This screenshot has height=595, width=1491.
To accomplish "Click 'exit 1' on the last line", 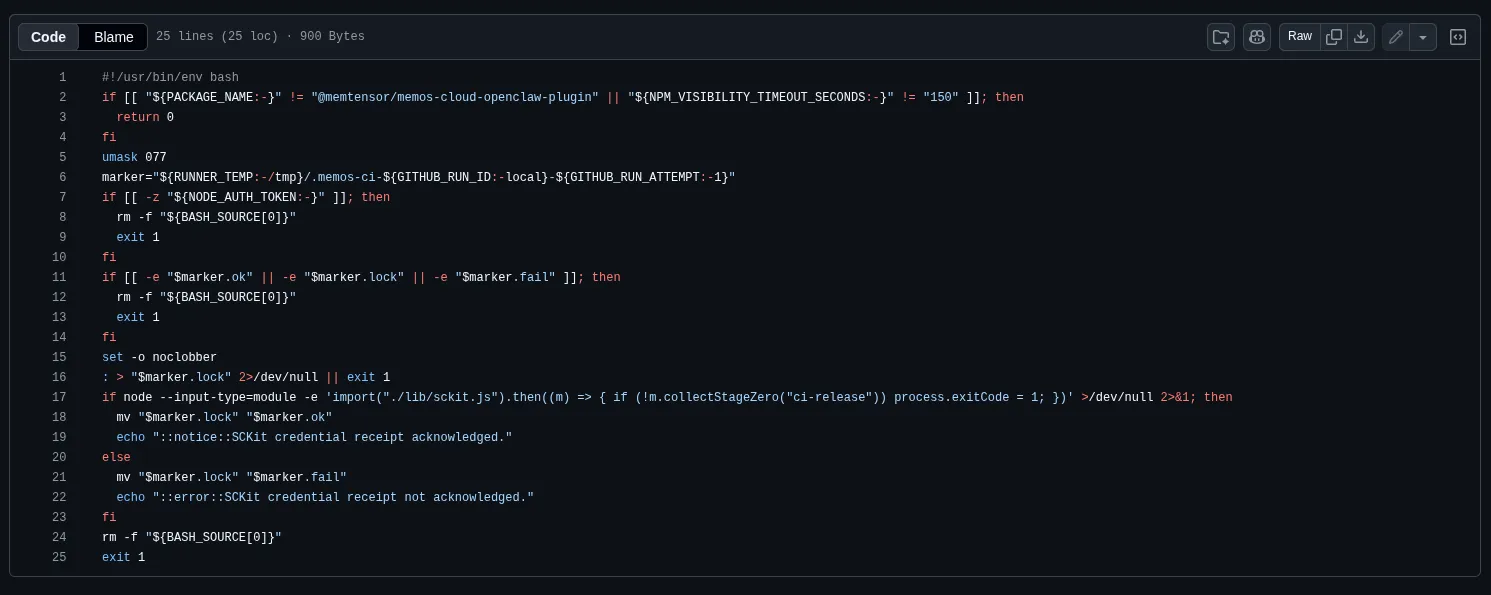I will coord(123,557).
